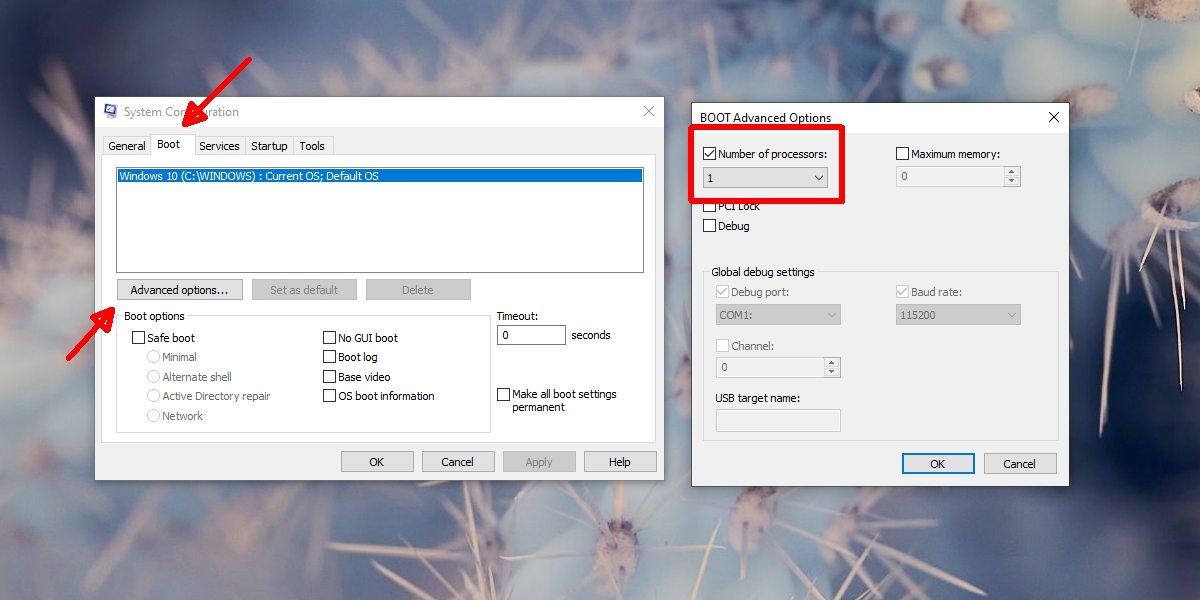1200x600 pixels.
Task: Click OK in System Configuration window
Action: pos(377,462)
